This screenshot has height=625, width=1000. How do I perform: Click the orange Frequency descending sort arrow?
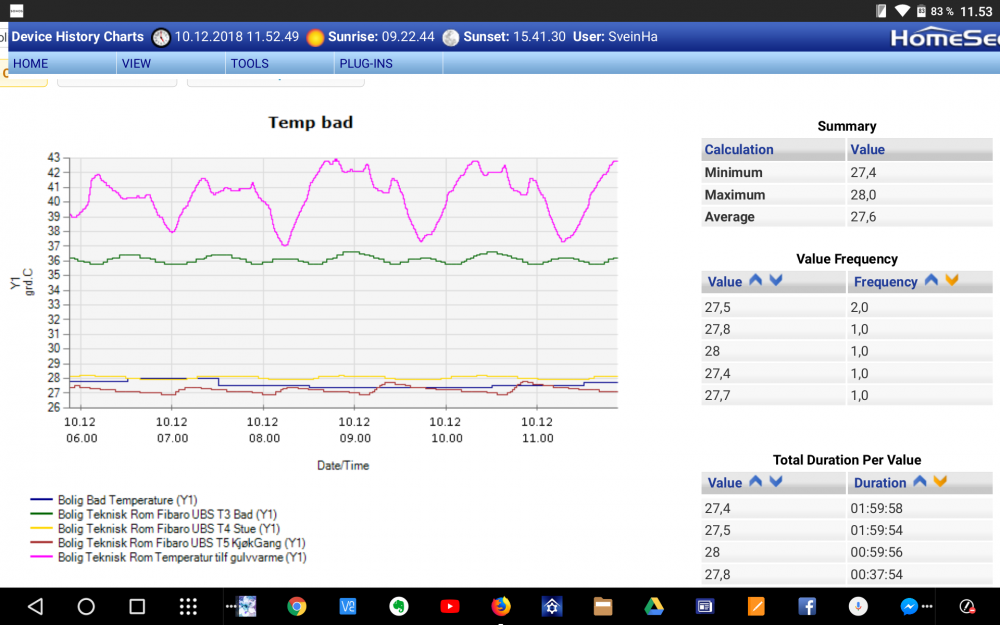click(x=951, y=281)
